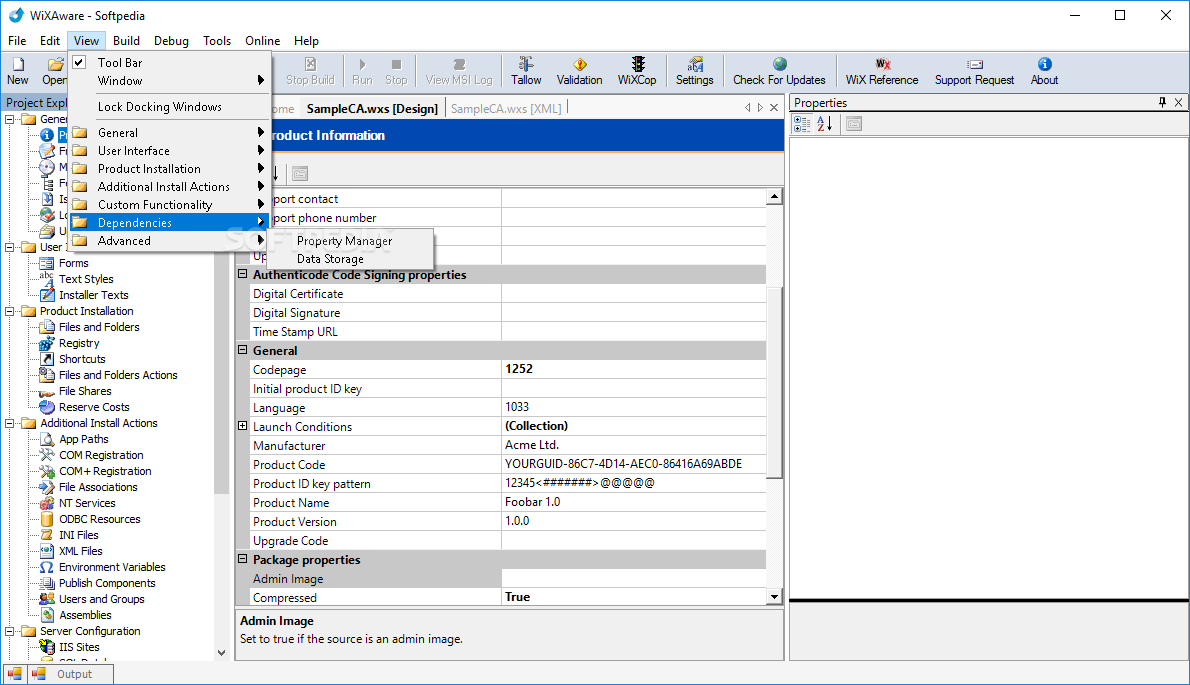
Task: Collapse the Product Installation tree node
Action: pyautogui.click(x=10, y=311)
